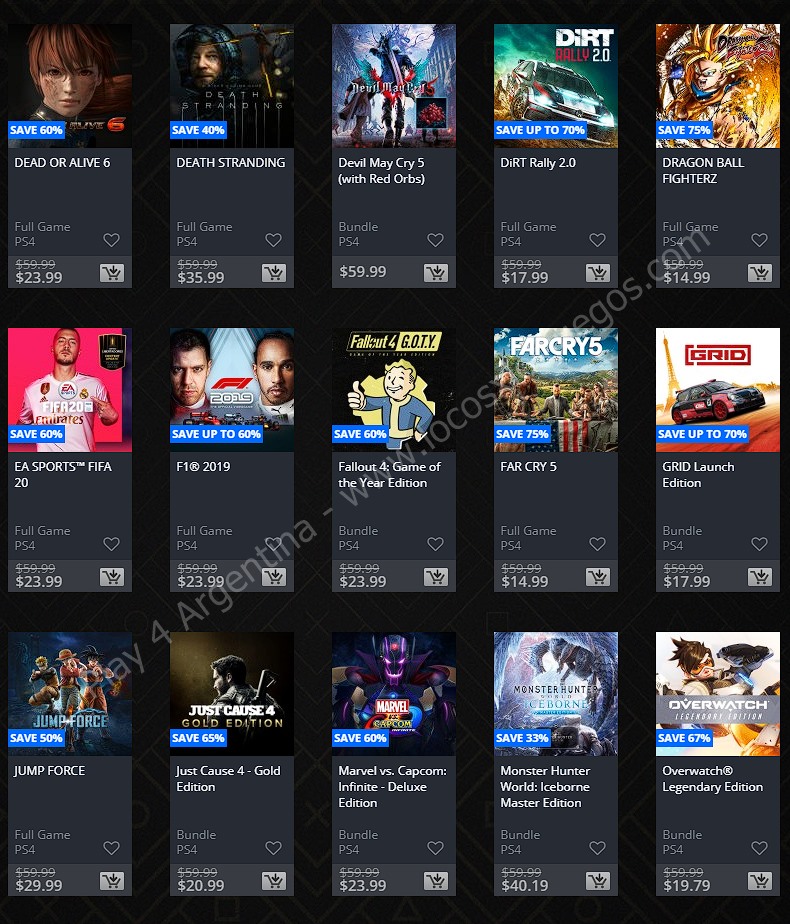Add Overwatch Legendary Edition to cart
The height and width of the screenshot is (924, 790).
(760, 880)
